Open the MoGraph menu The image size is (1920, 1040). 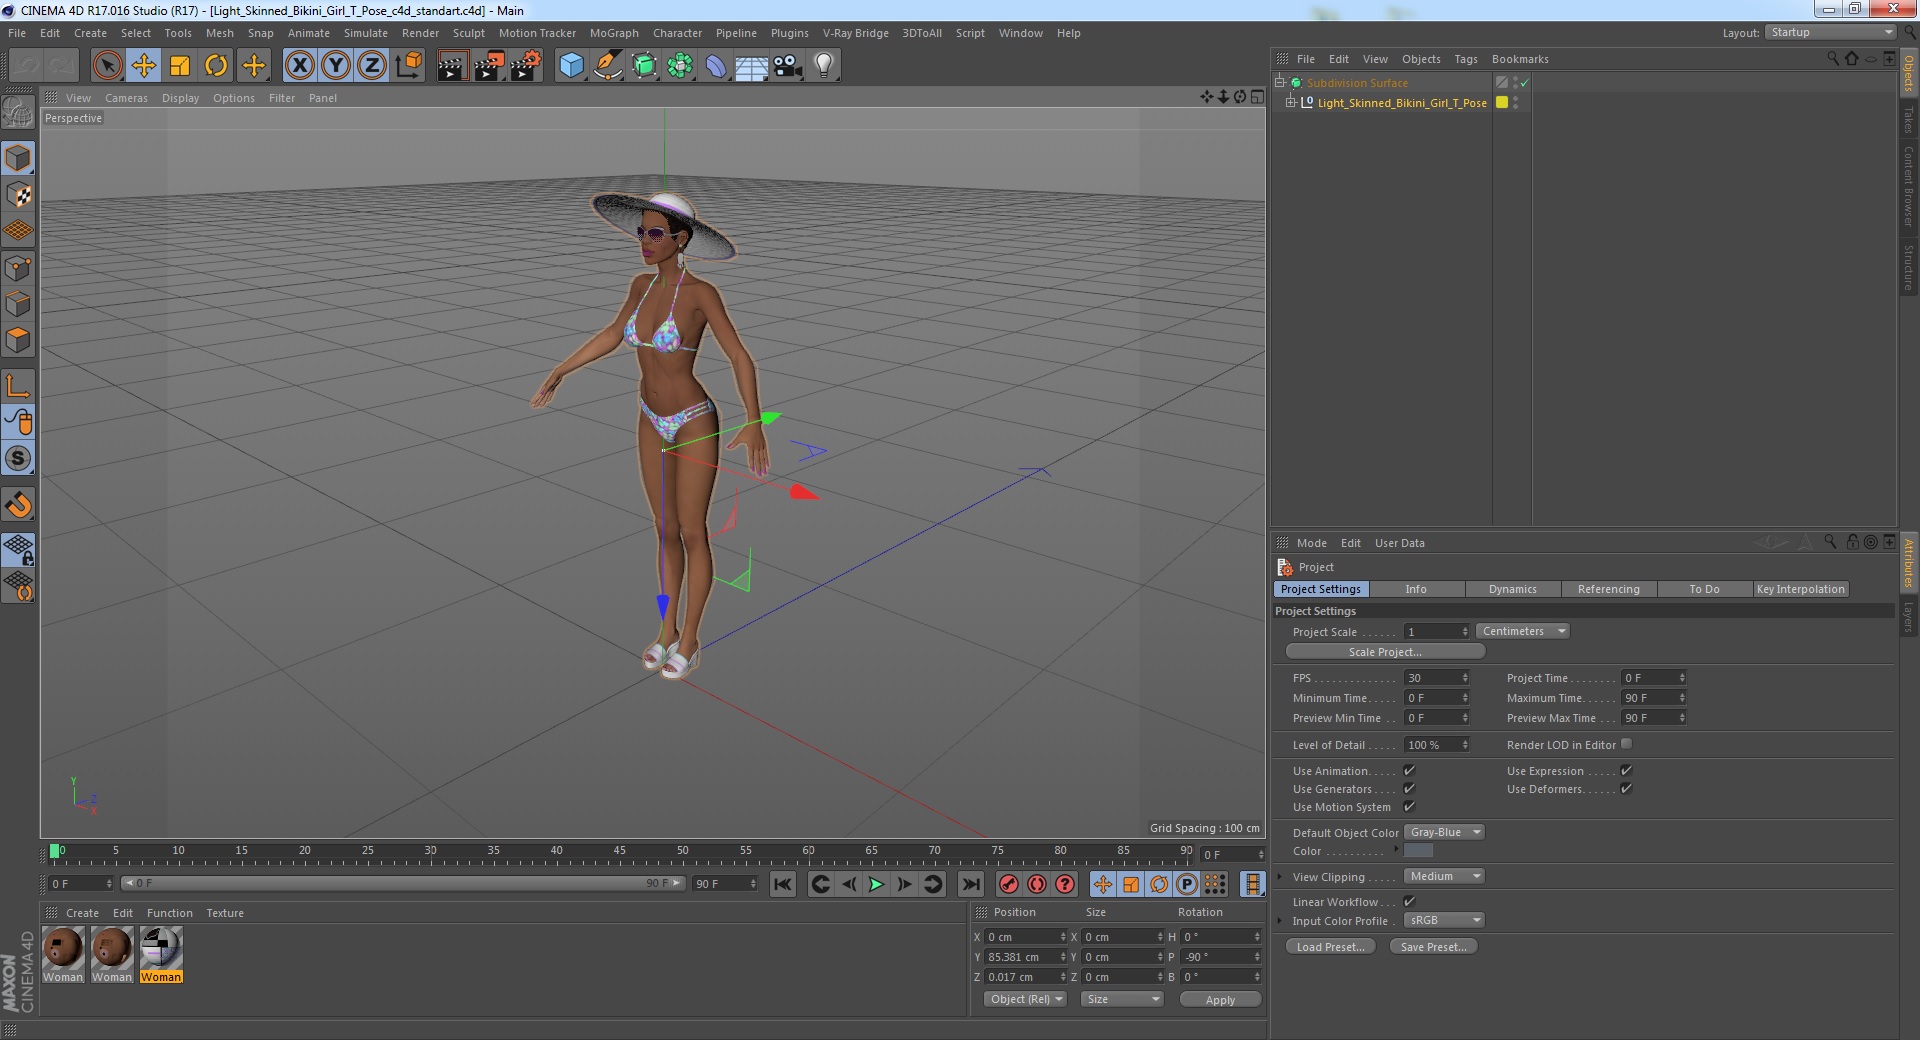(614, 33)
